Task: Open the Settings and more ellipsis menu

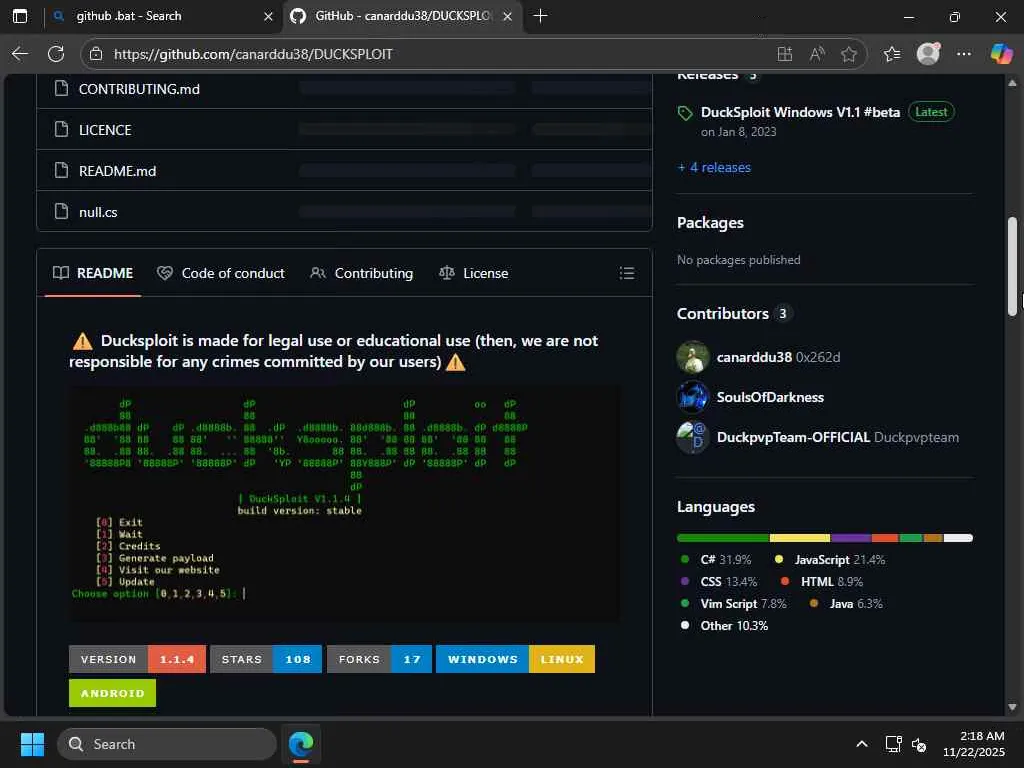Action: pyautogui.click(x=964, y=54)
